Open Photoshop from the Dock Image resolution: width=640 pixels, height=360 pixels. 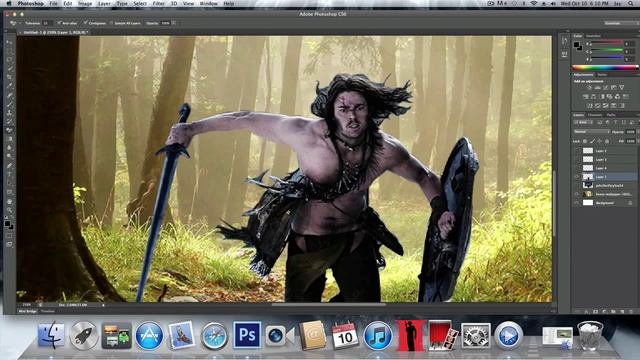point(247,335)
